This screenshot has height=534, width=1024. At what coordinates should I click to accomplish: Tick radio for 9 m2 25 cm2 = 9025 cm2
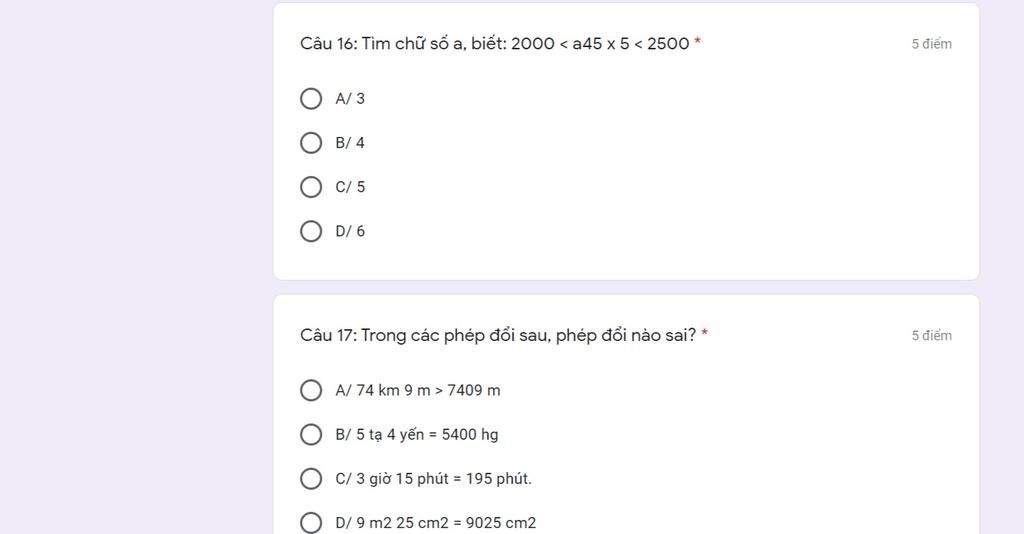pos(311,523)
